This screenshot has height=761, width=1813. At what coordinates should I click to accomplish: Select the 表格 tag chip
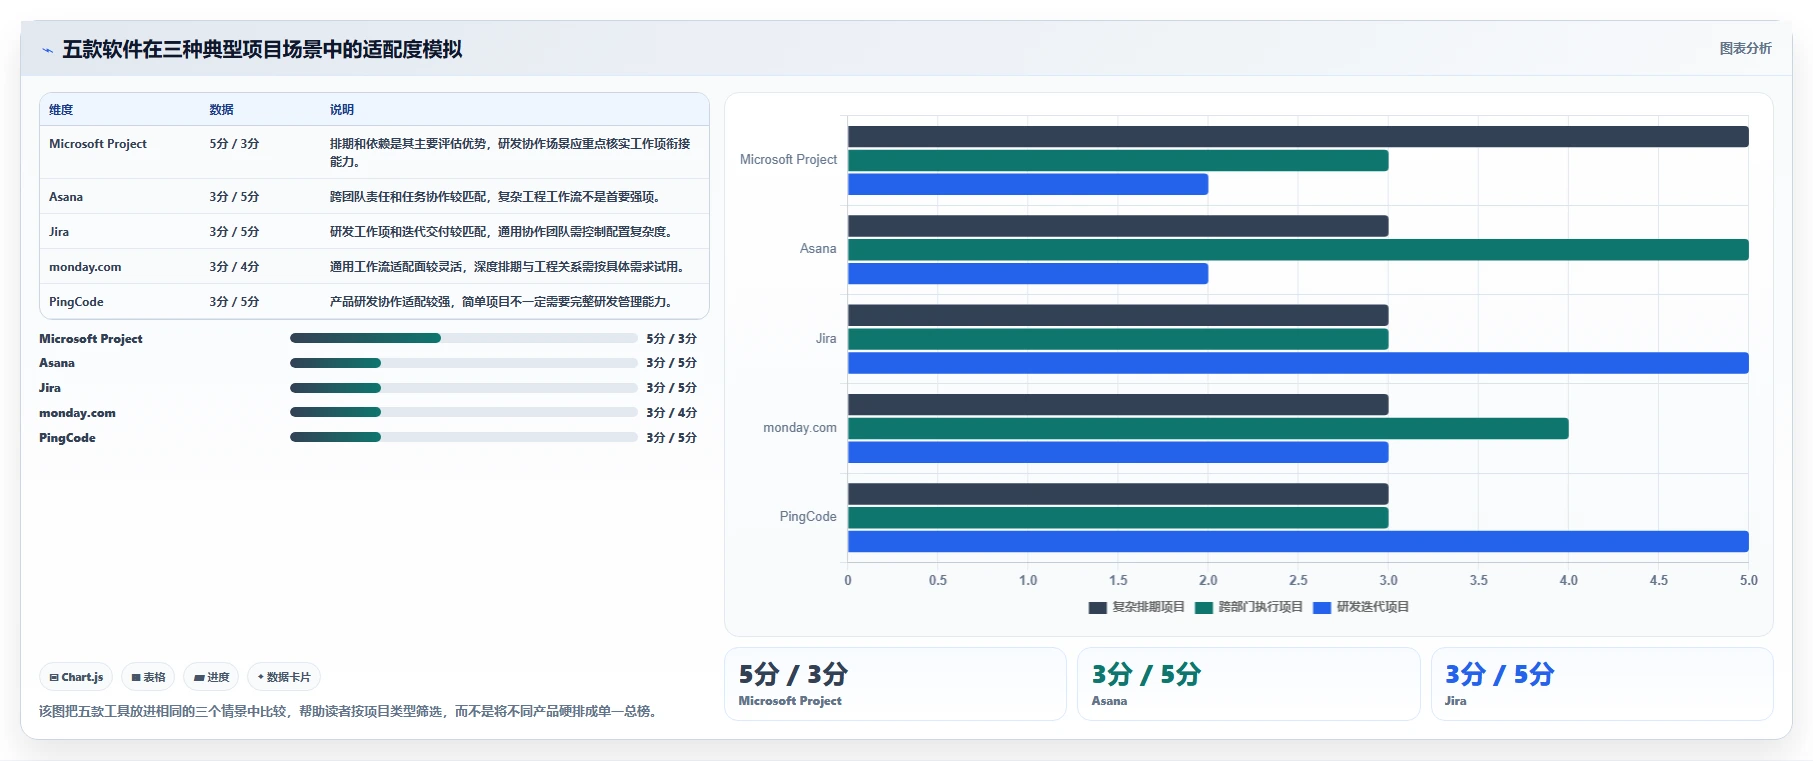click(x=148, y=677)
